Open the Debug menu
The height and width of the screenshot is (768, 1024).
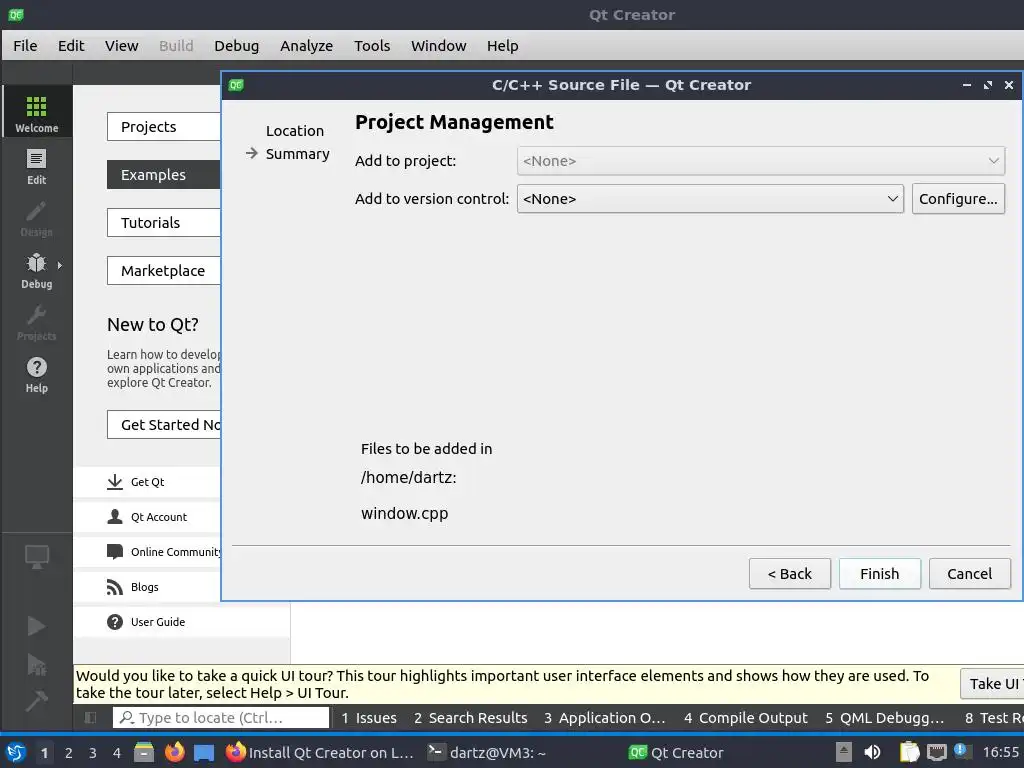[x=236, y=46]
